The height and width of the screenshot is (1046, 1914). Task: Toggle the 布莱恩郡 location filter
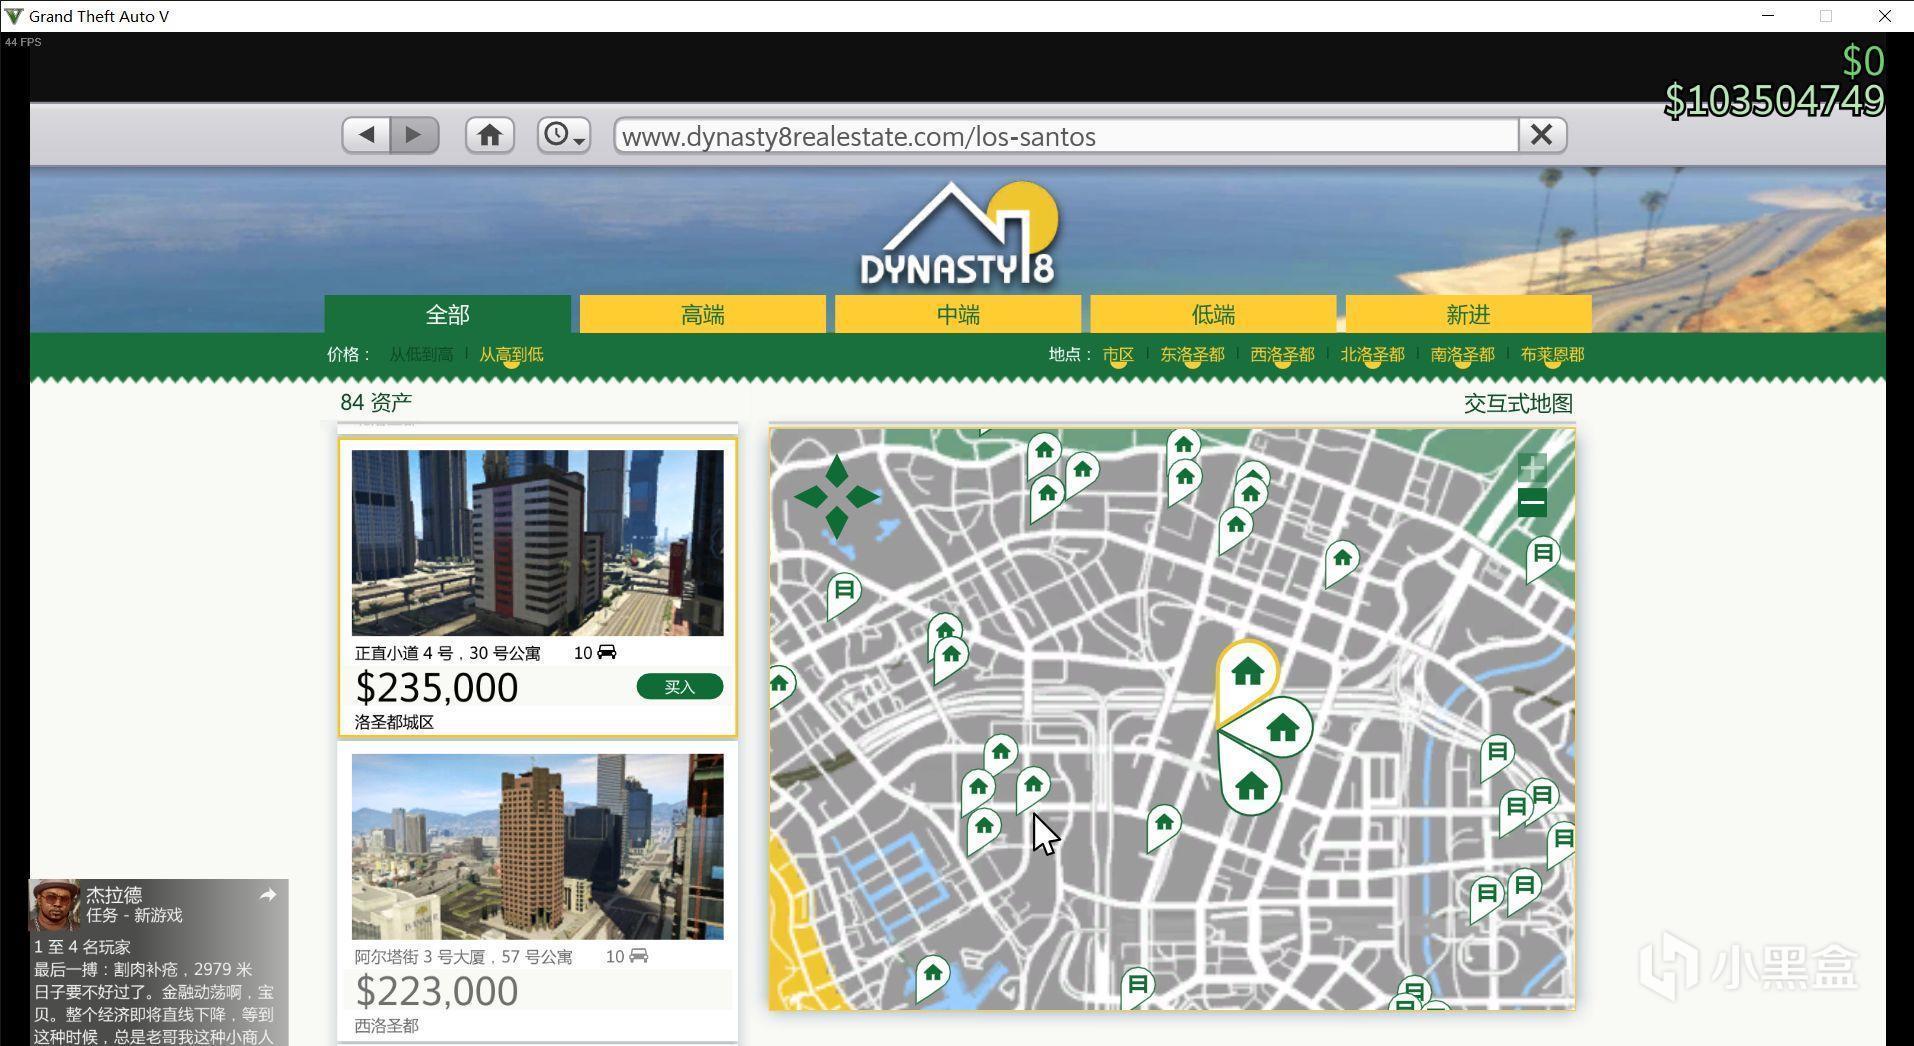1552,355
